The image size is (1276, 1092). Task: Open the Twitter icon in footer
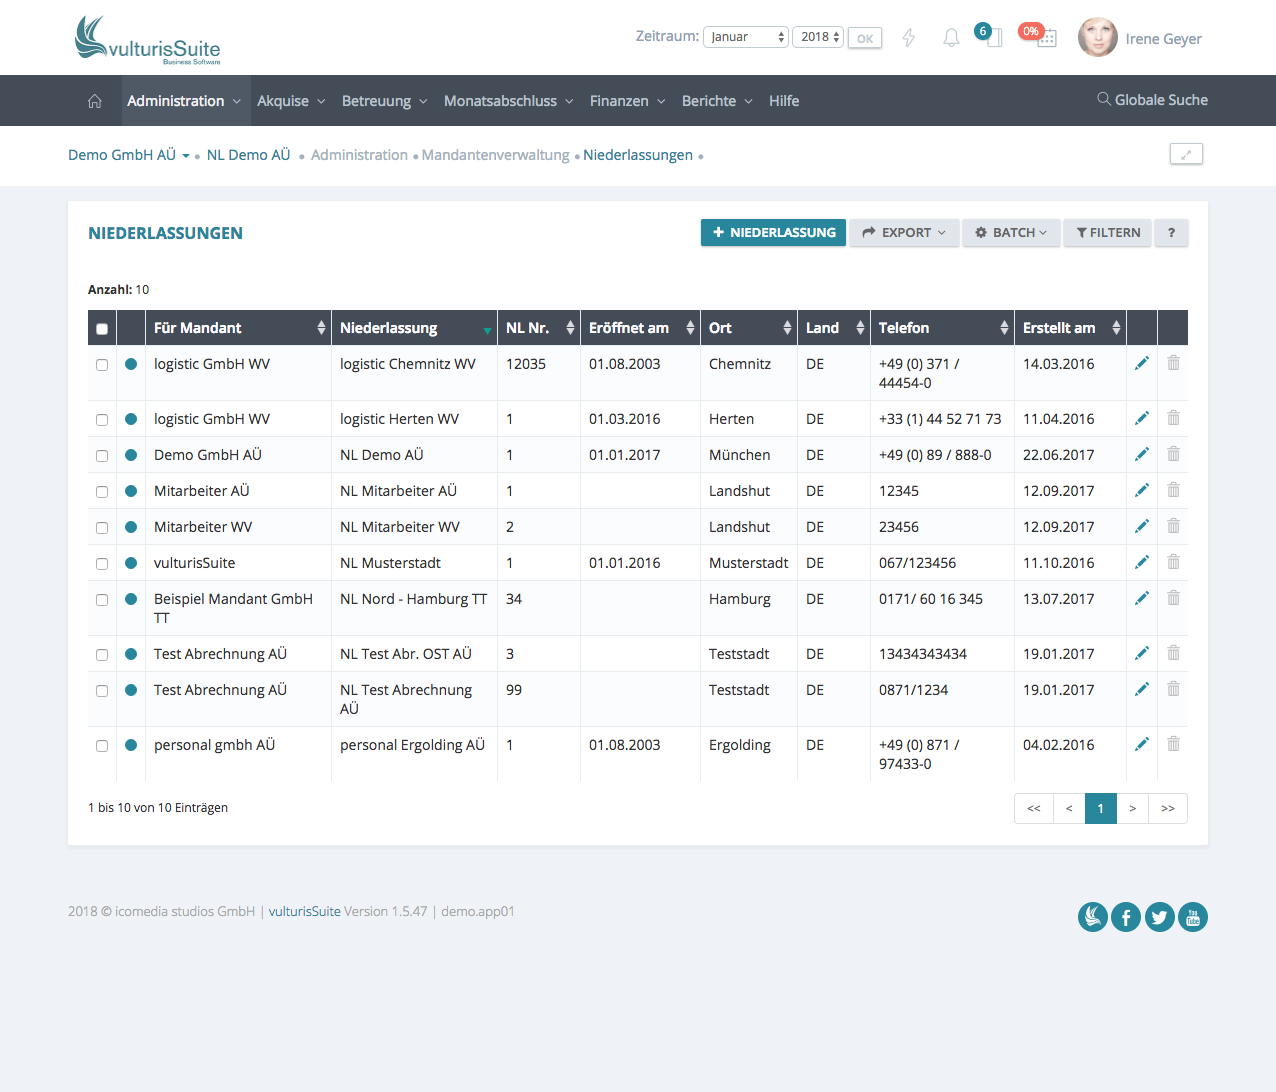pos(1159,917)
